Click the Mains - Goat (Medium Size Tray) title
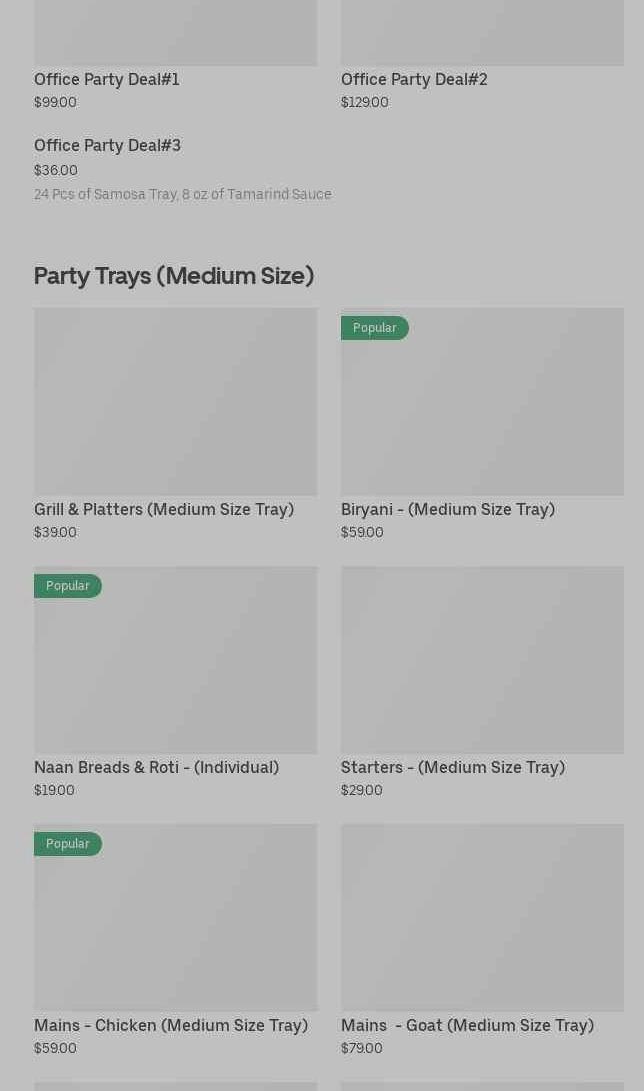644x1091 pixels. point(467,1025)
